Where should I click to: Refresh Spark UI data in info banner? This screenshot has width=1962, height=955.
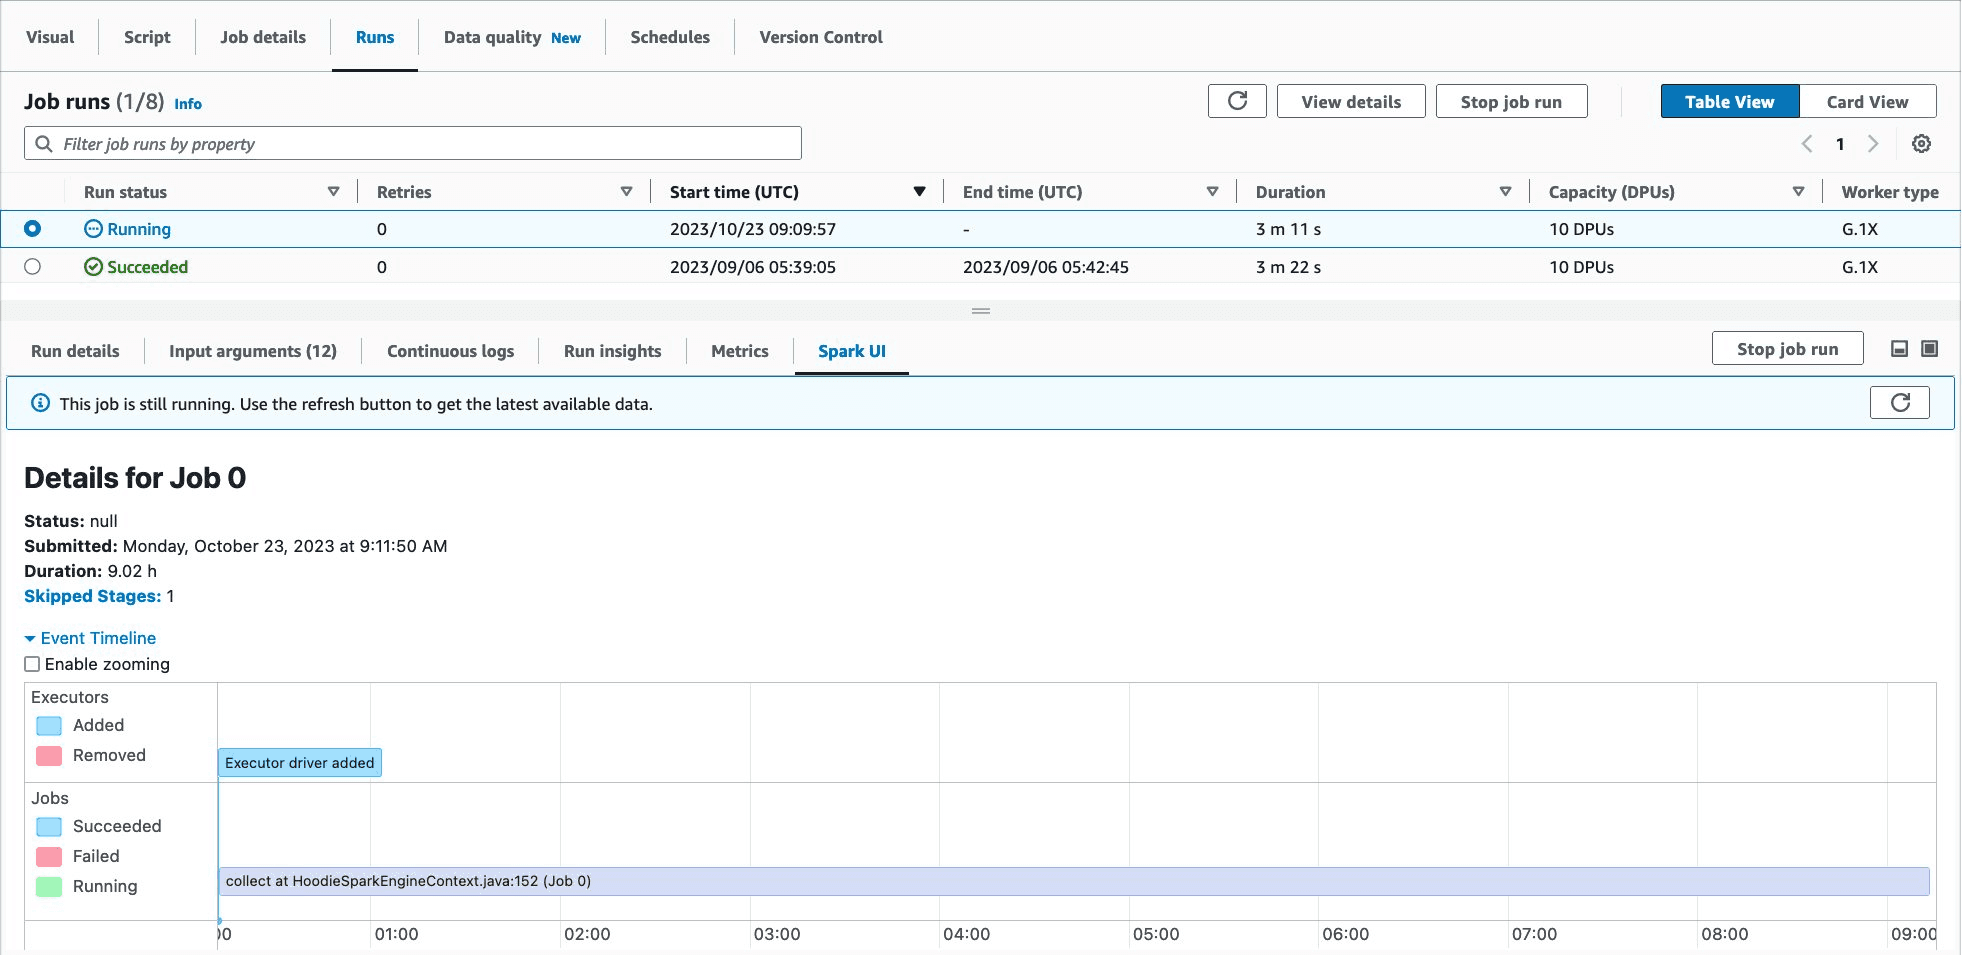pos(1900,402)
